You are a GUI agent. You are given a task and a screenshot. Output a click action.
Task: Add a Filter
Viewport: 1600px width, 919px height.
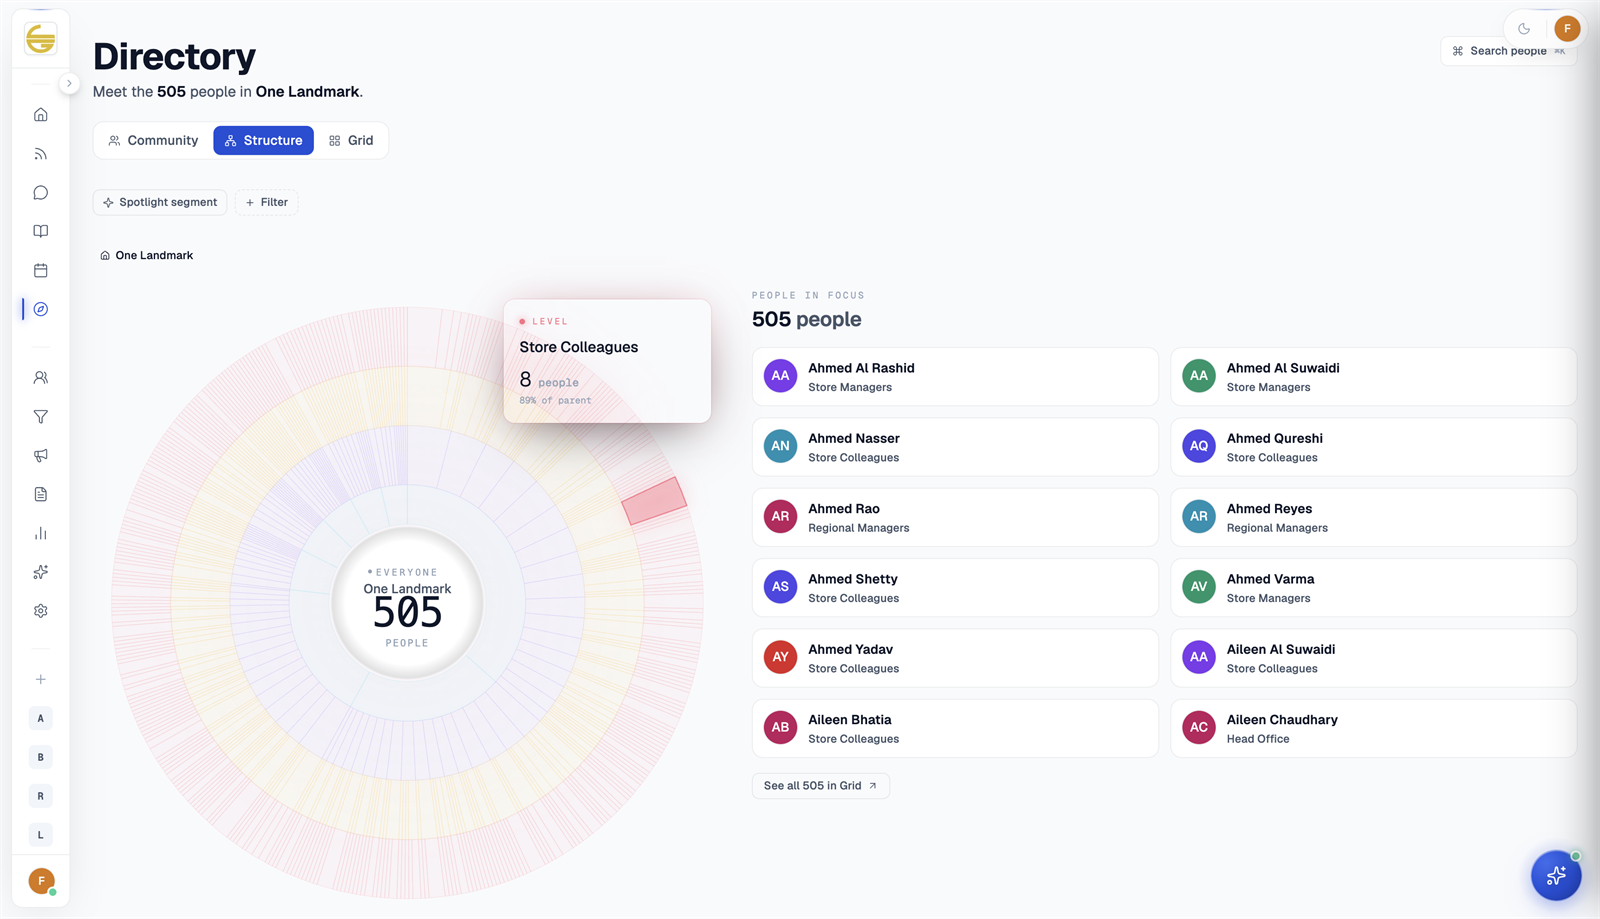click(x=267, y=202)
